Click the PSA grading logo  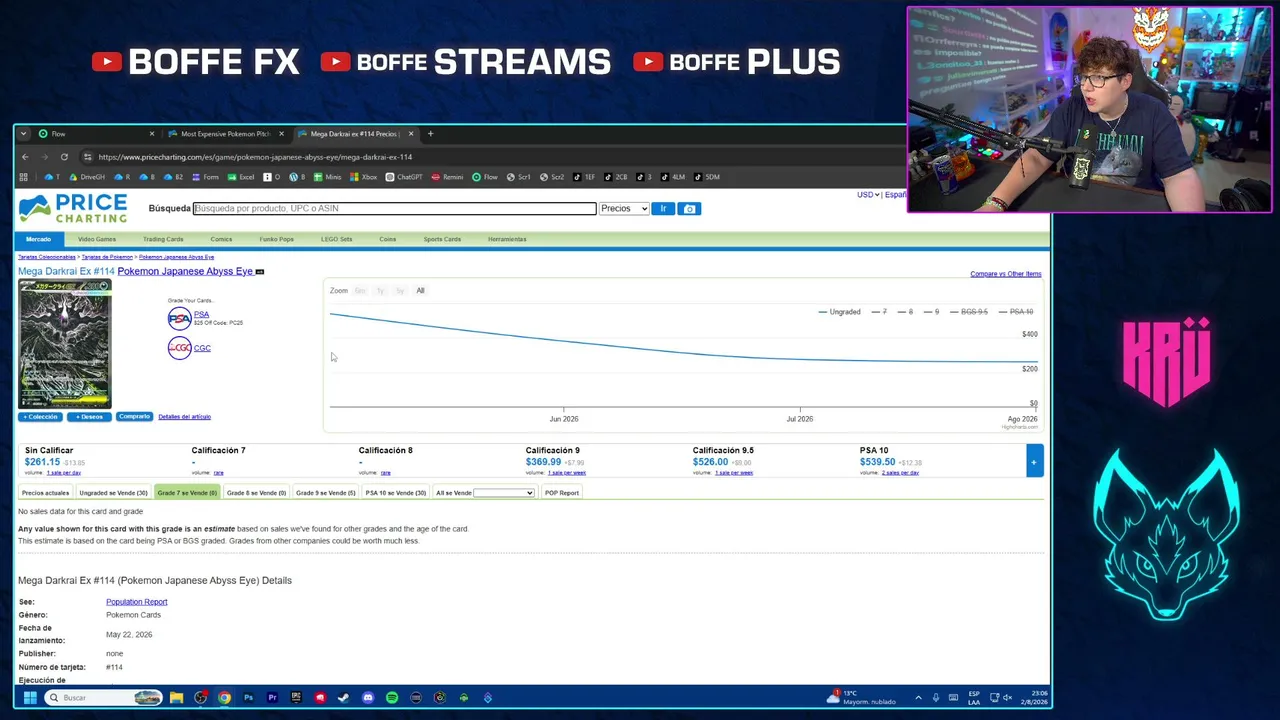click(x=179, y=318)
